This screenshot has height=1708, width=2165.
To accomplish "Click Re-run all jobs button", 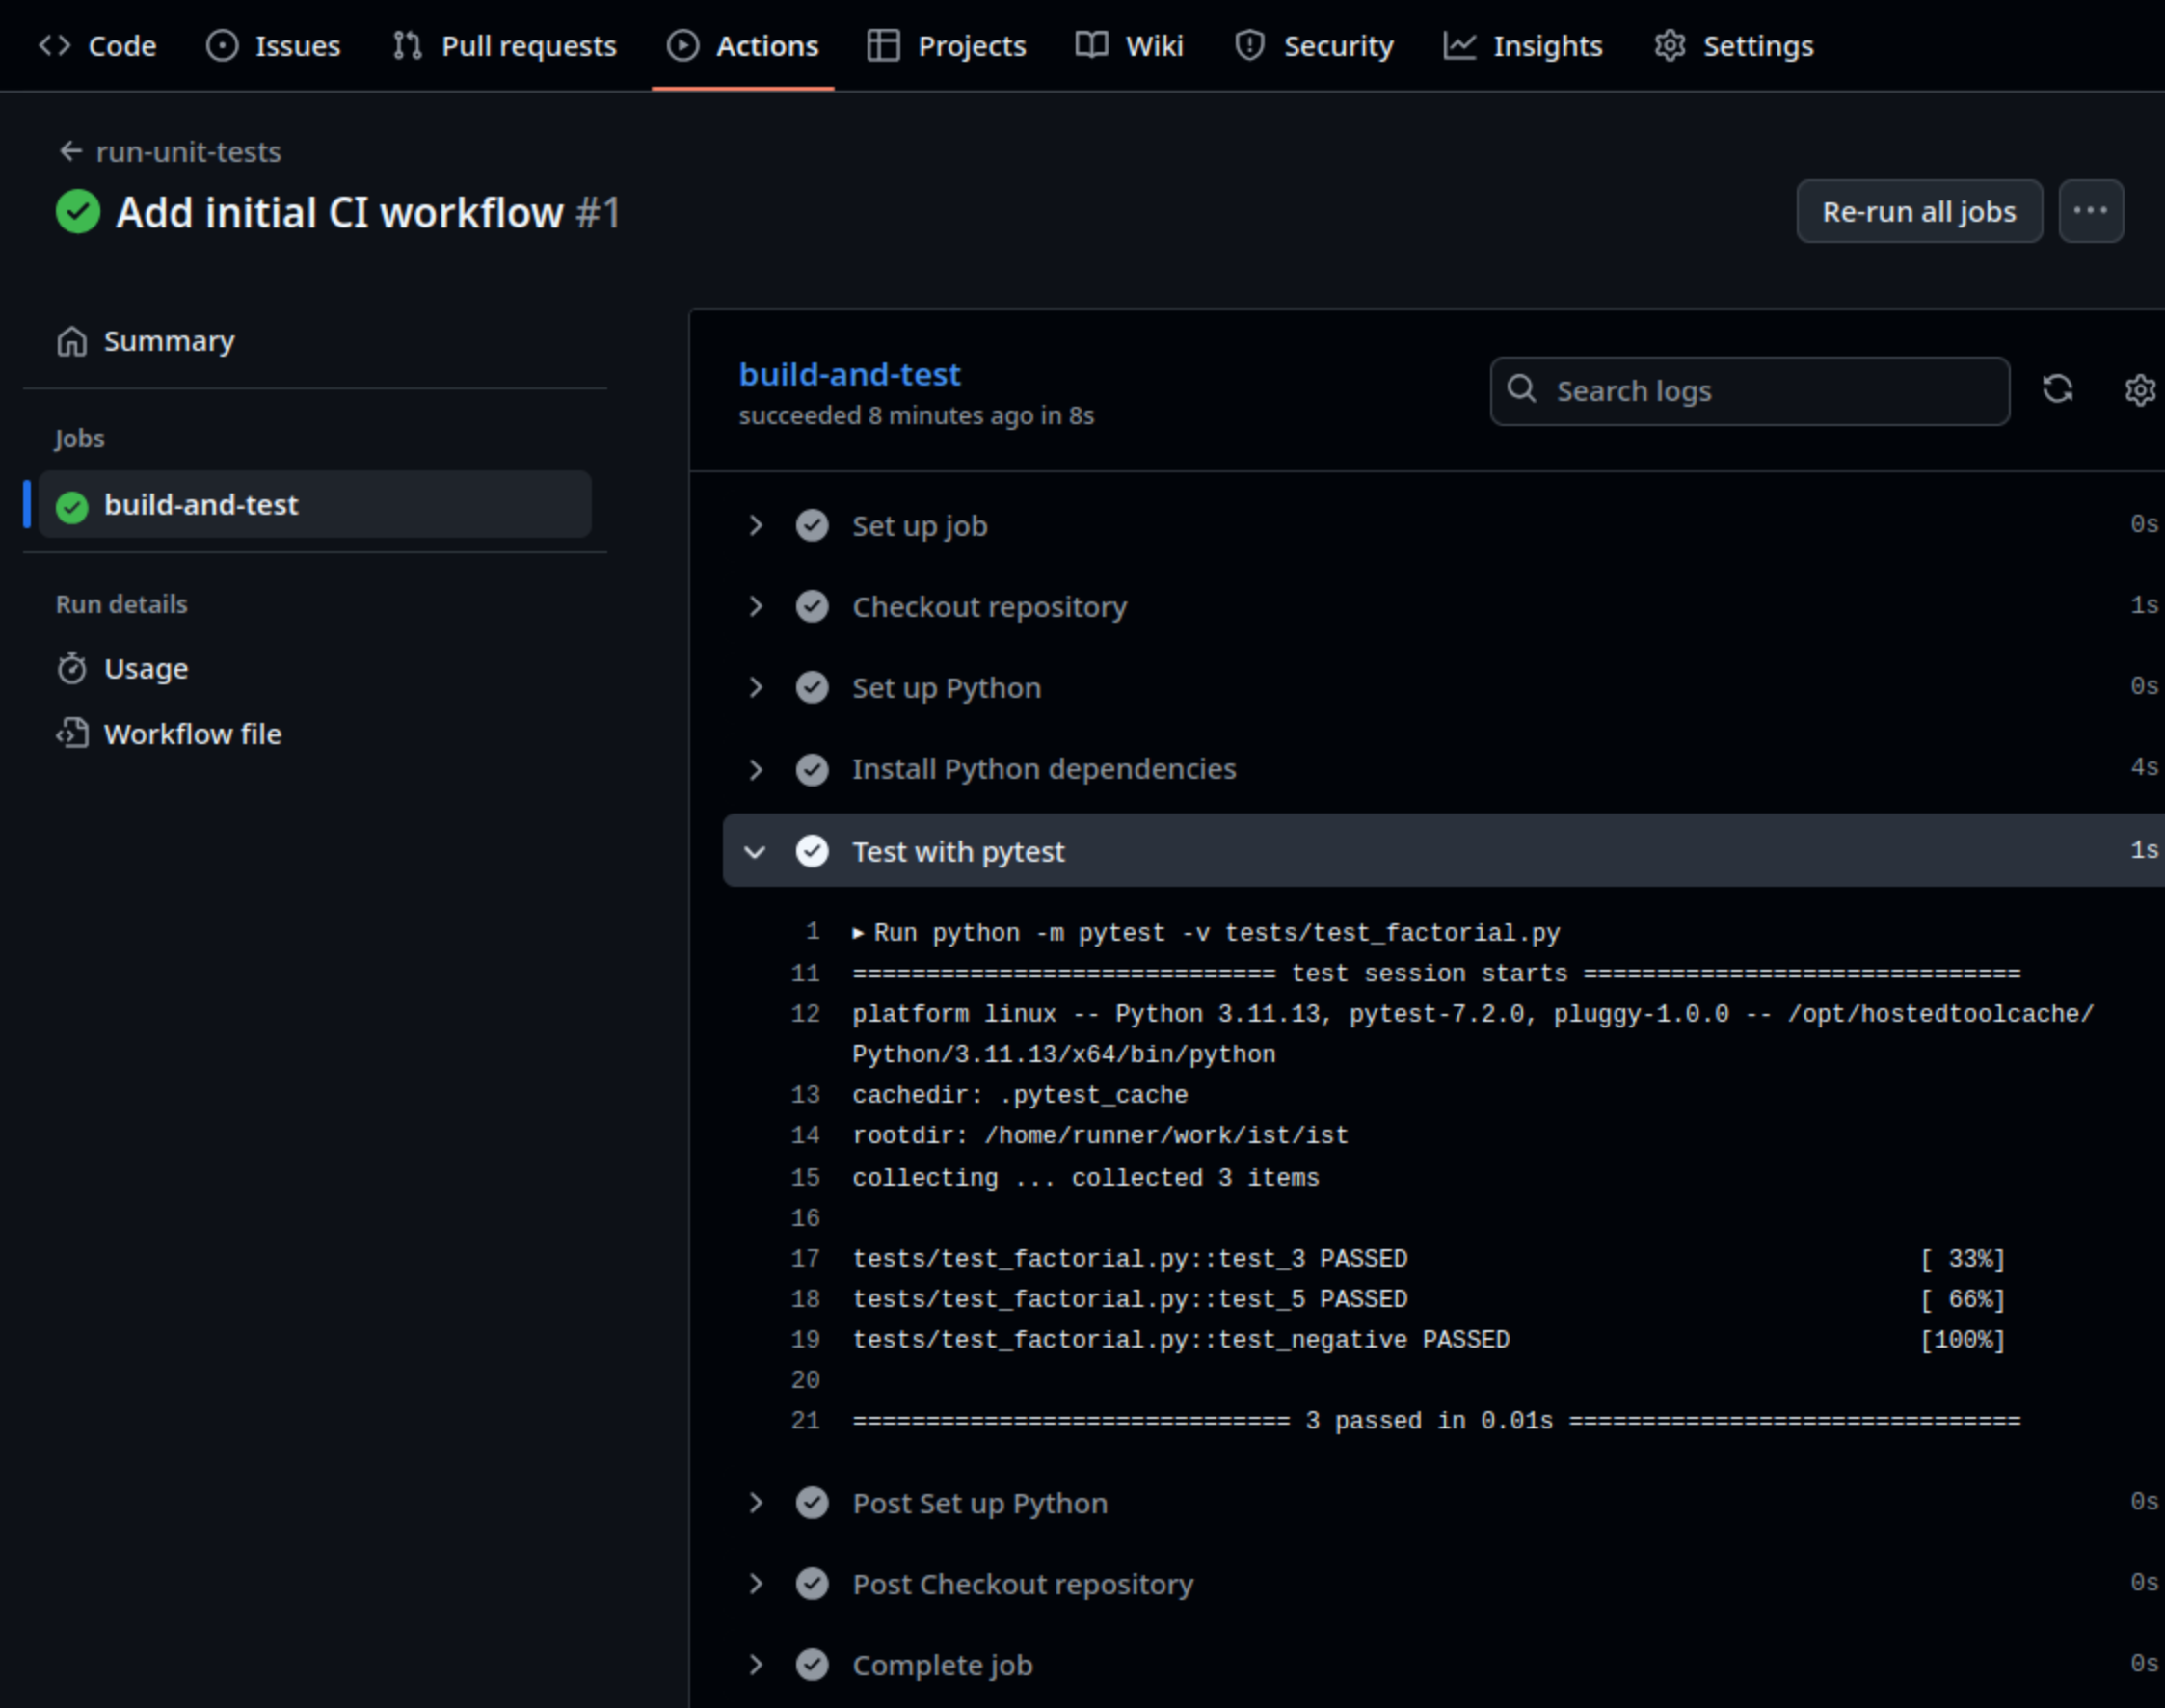I will pos(1919,212).
